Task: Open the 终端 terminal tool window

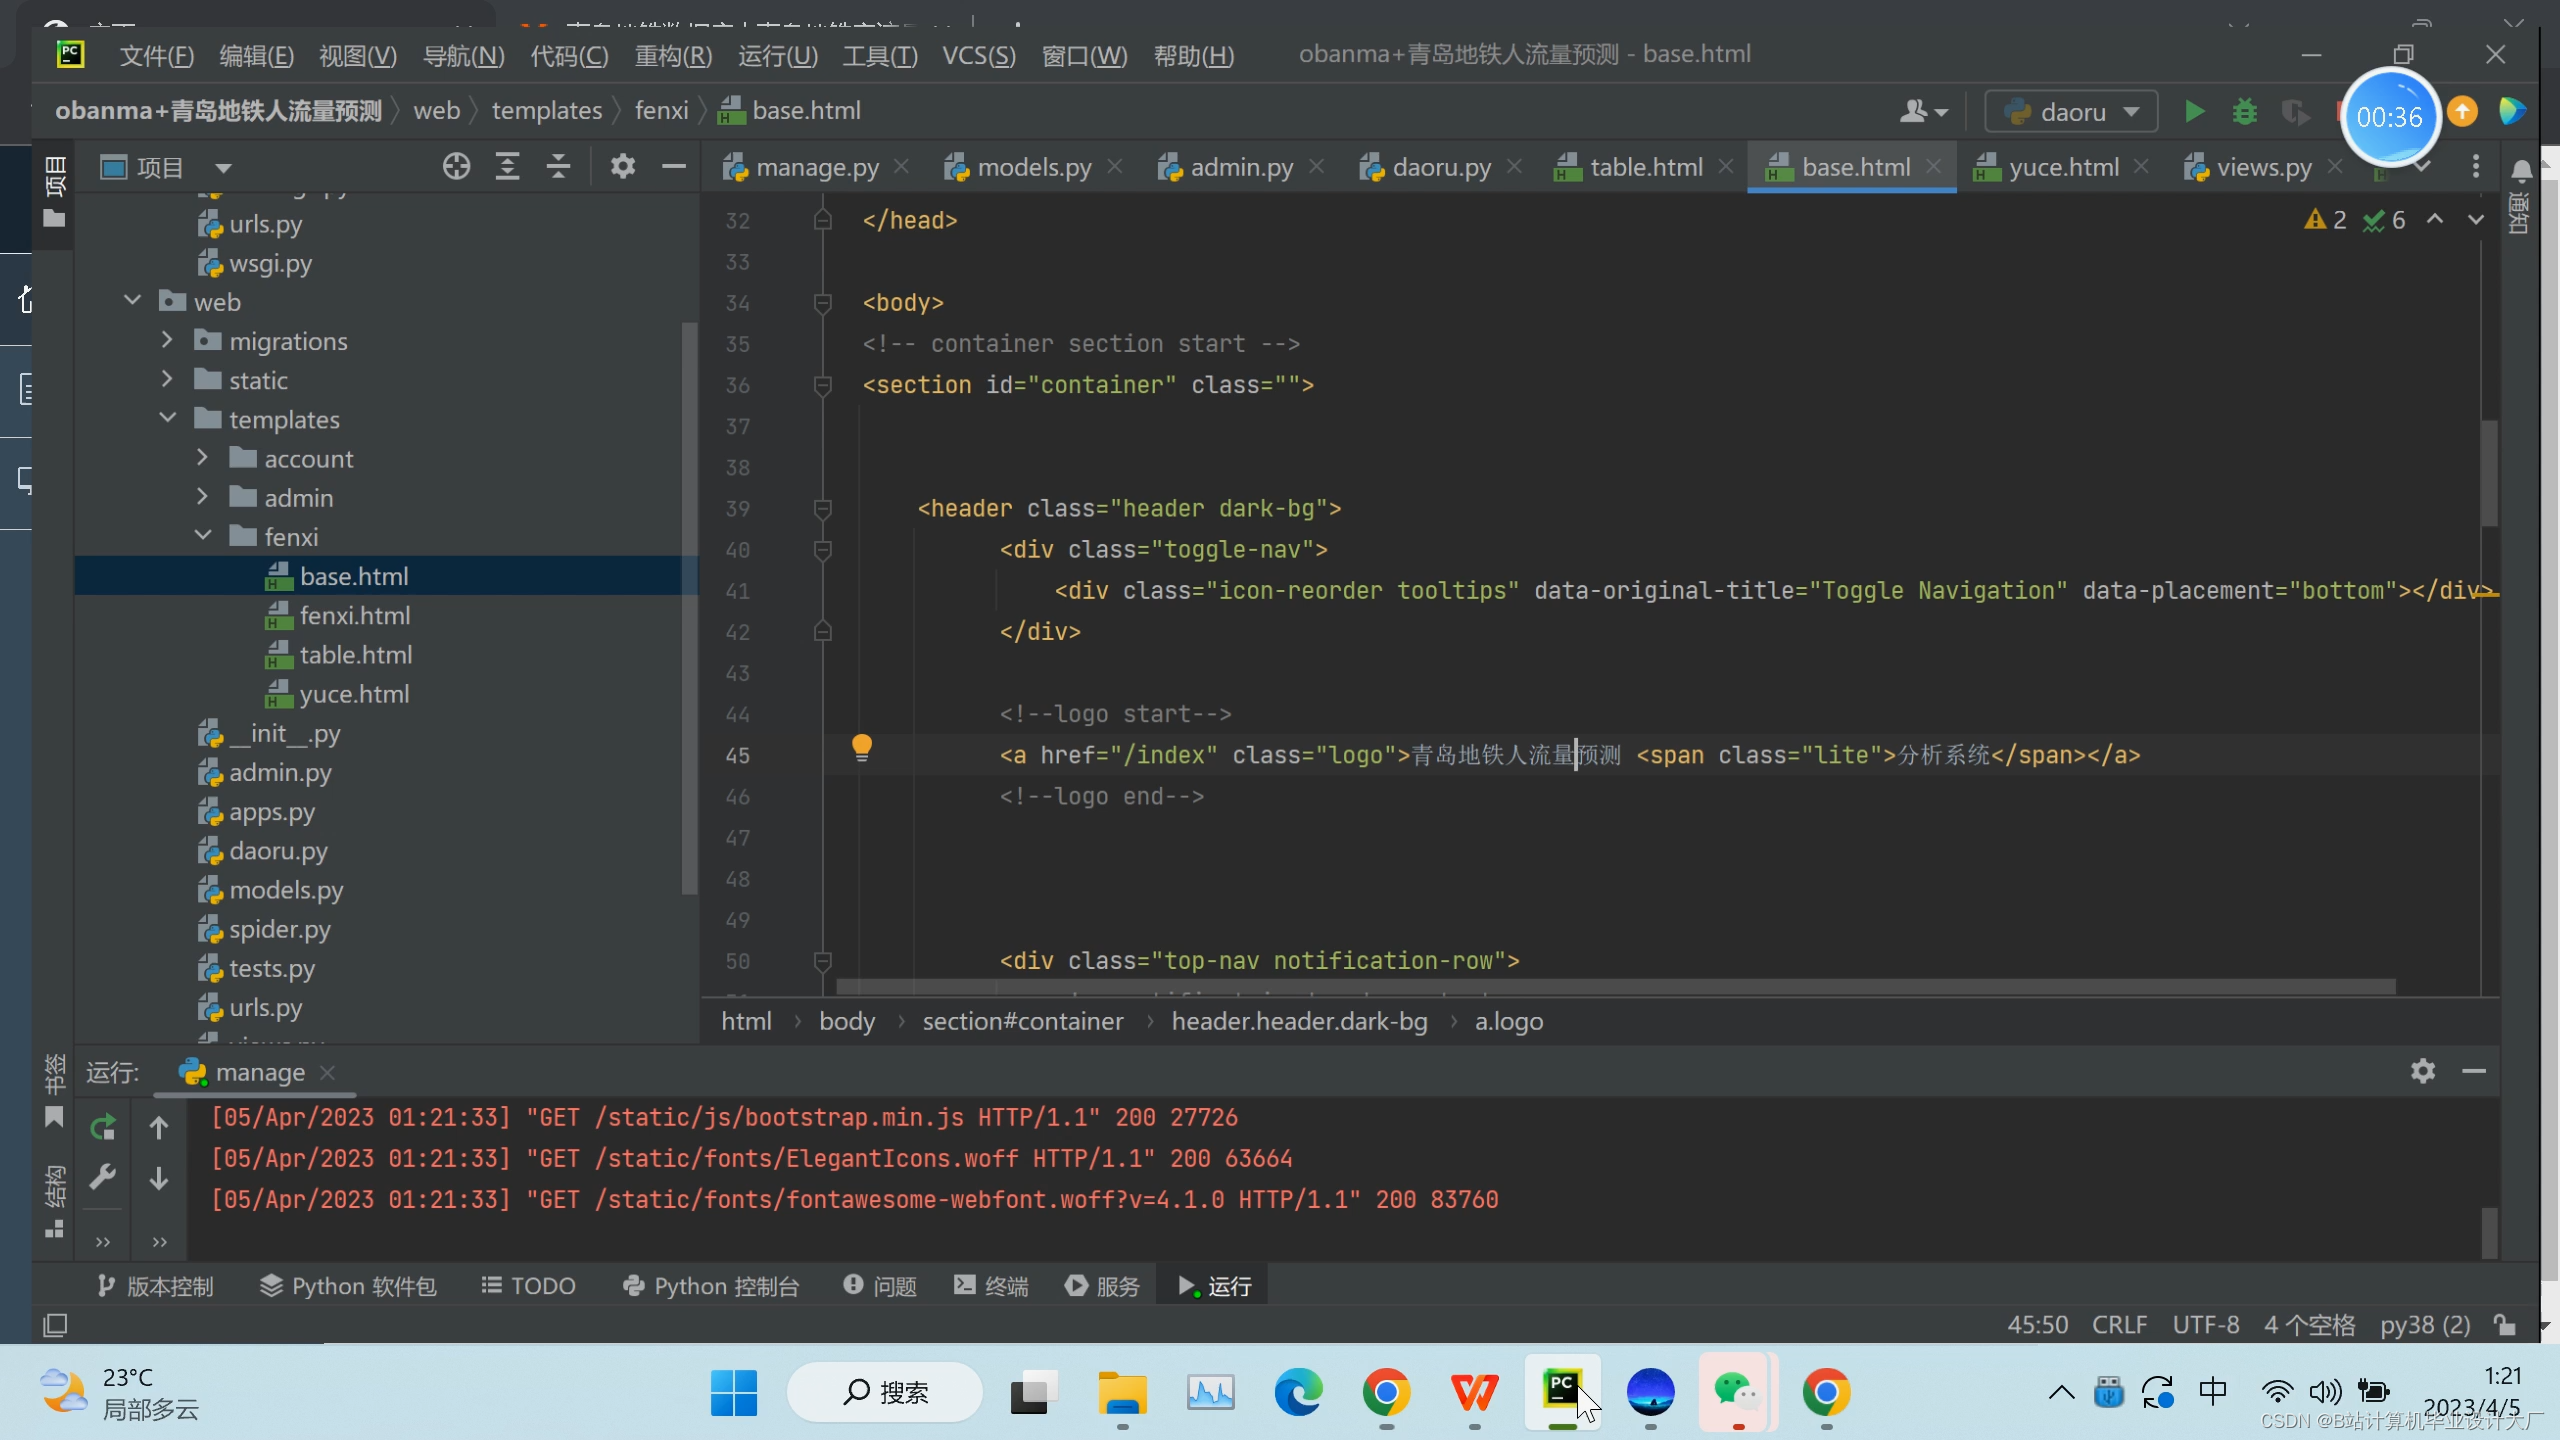Action: click(991, 1286)
